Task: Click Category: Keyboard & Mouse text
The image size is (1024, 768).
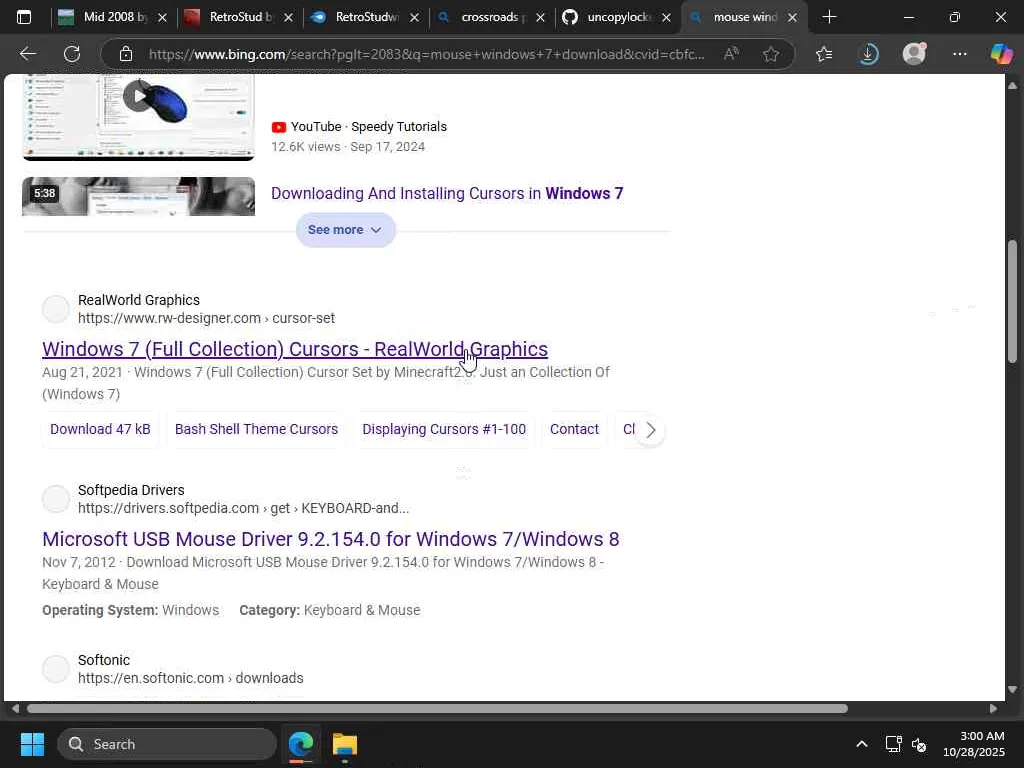Action: tap(330, 610)
